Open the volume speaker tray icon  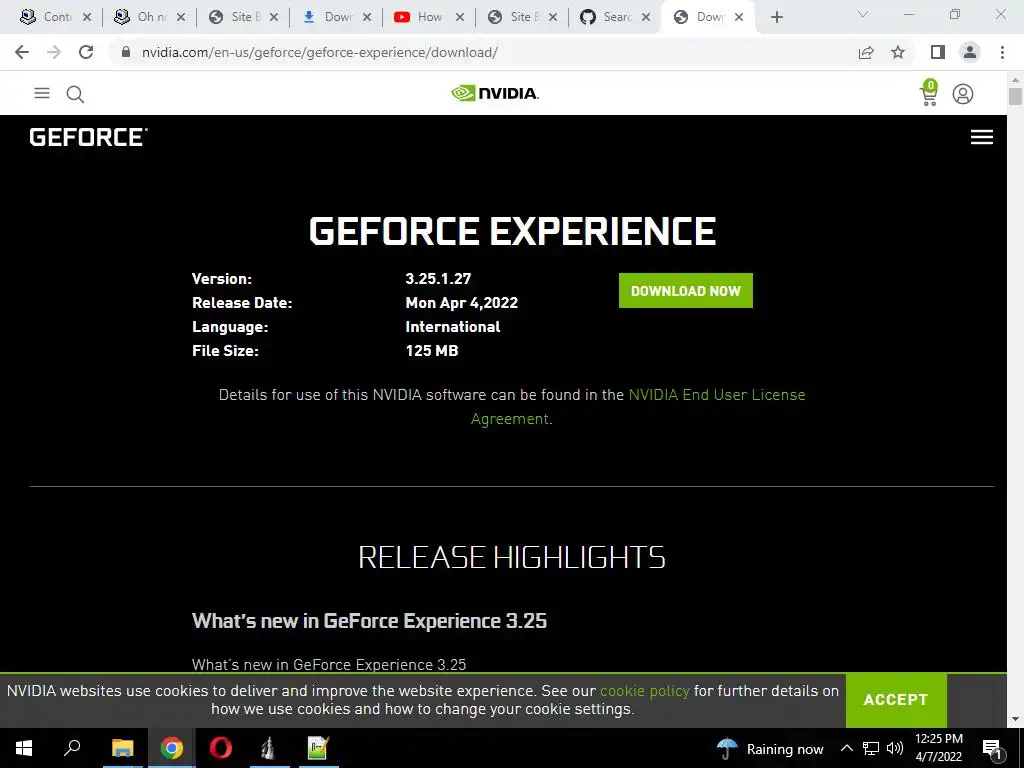(x=895, y=748)
